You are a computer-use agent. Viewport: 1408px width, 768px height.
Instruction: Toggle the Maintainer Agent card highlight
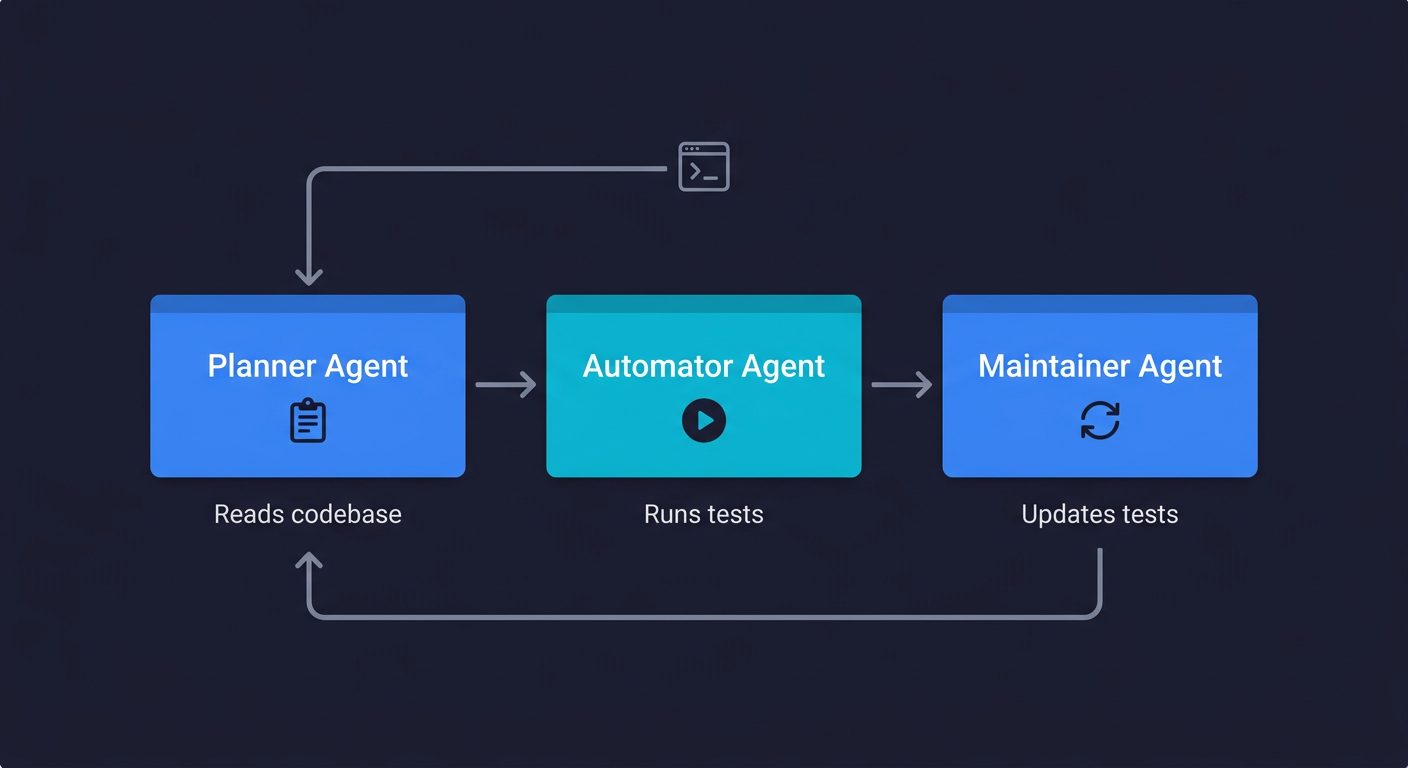[x=1099, y=386]
